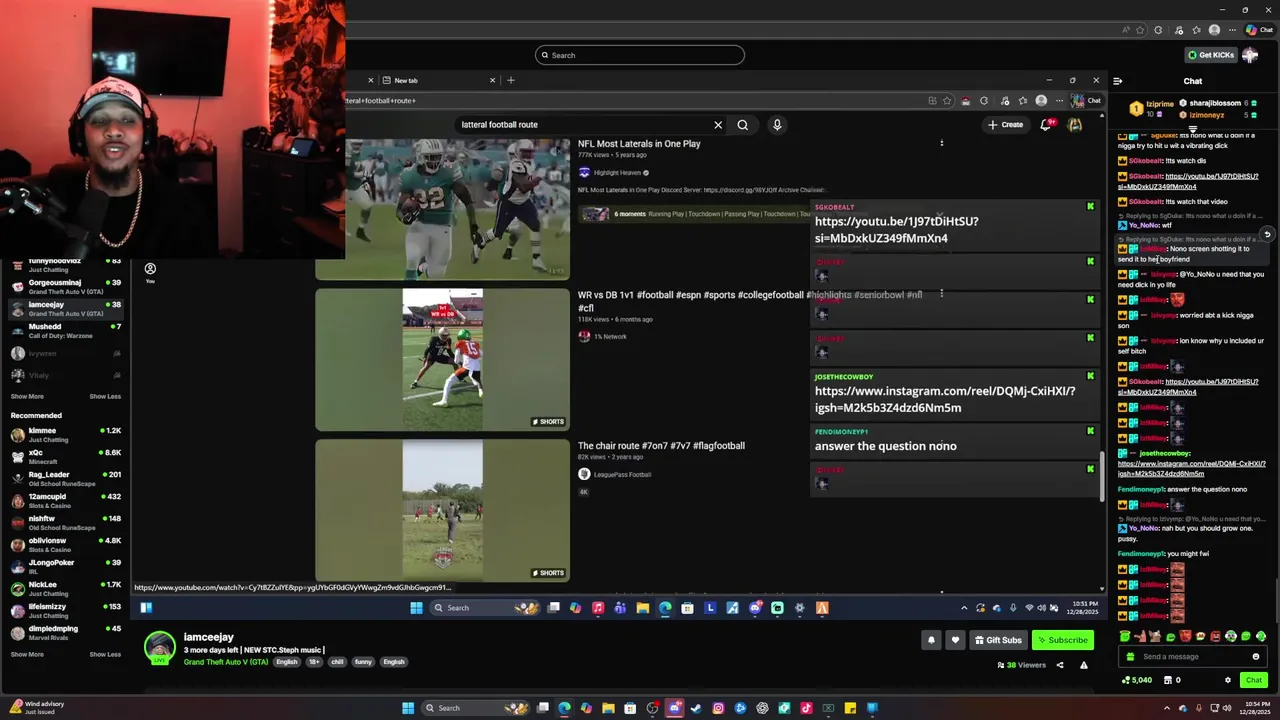Open kimmee channel in Recommended sidebar
The width and height of the screenshot is (1280, 720).
(65, 434)
